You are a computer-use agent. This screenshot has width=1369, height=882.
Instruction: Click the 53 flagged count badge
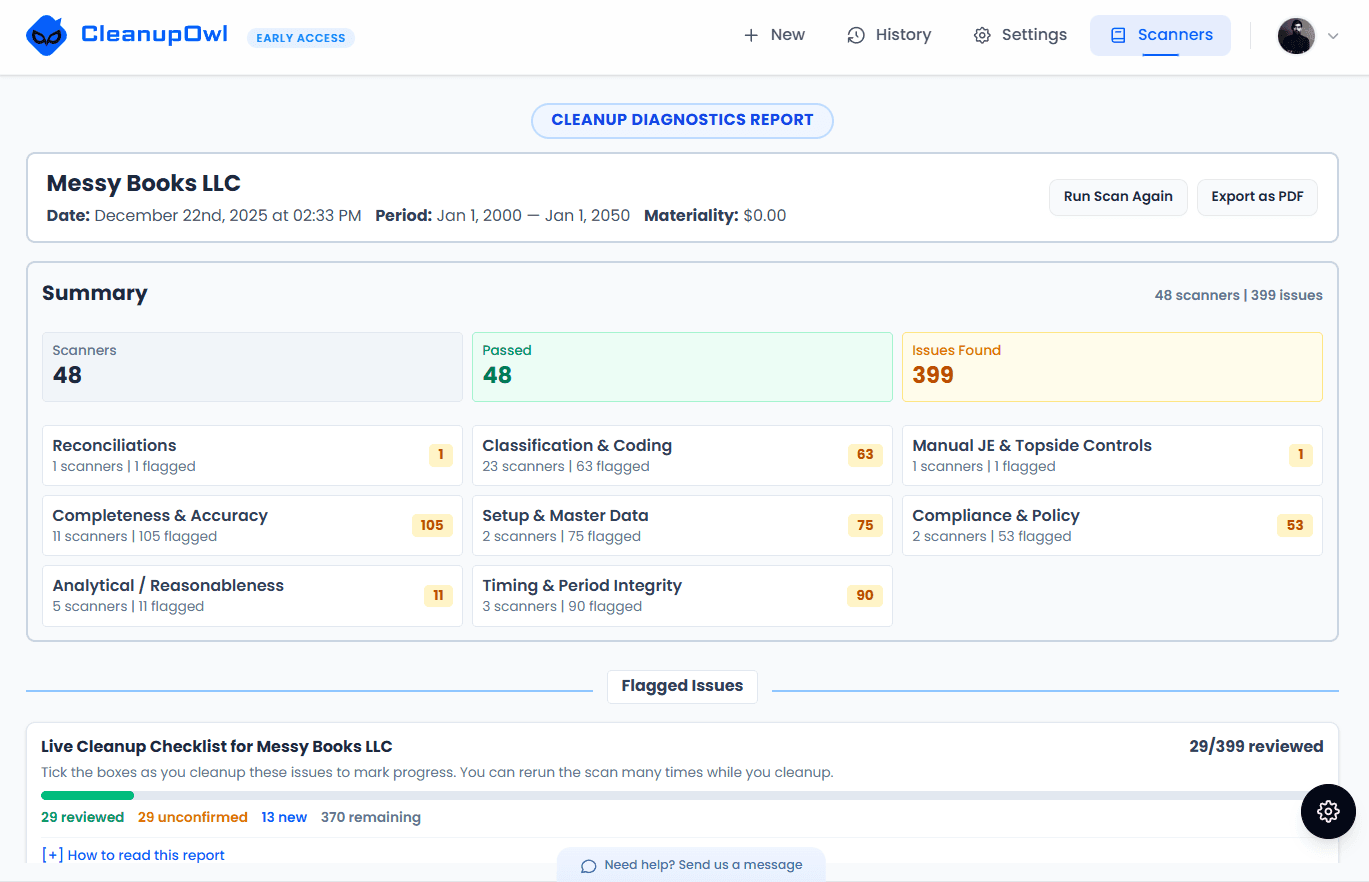1295,525
